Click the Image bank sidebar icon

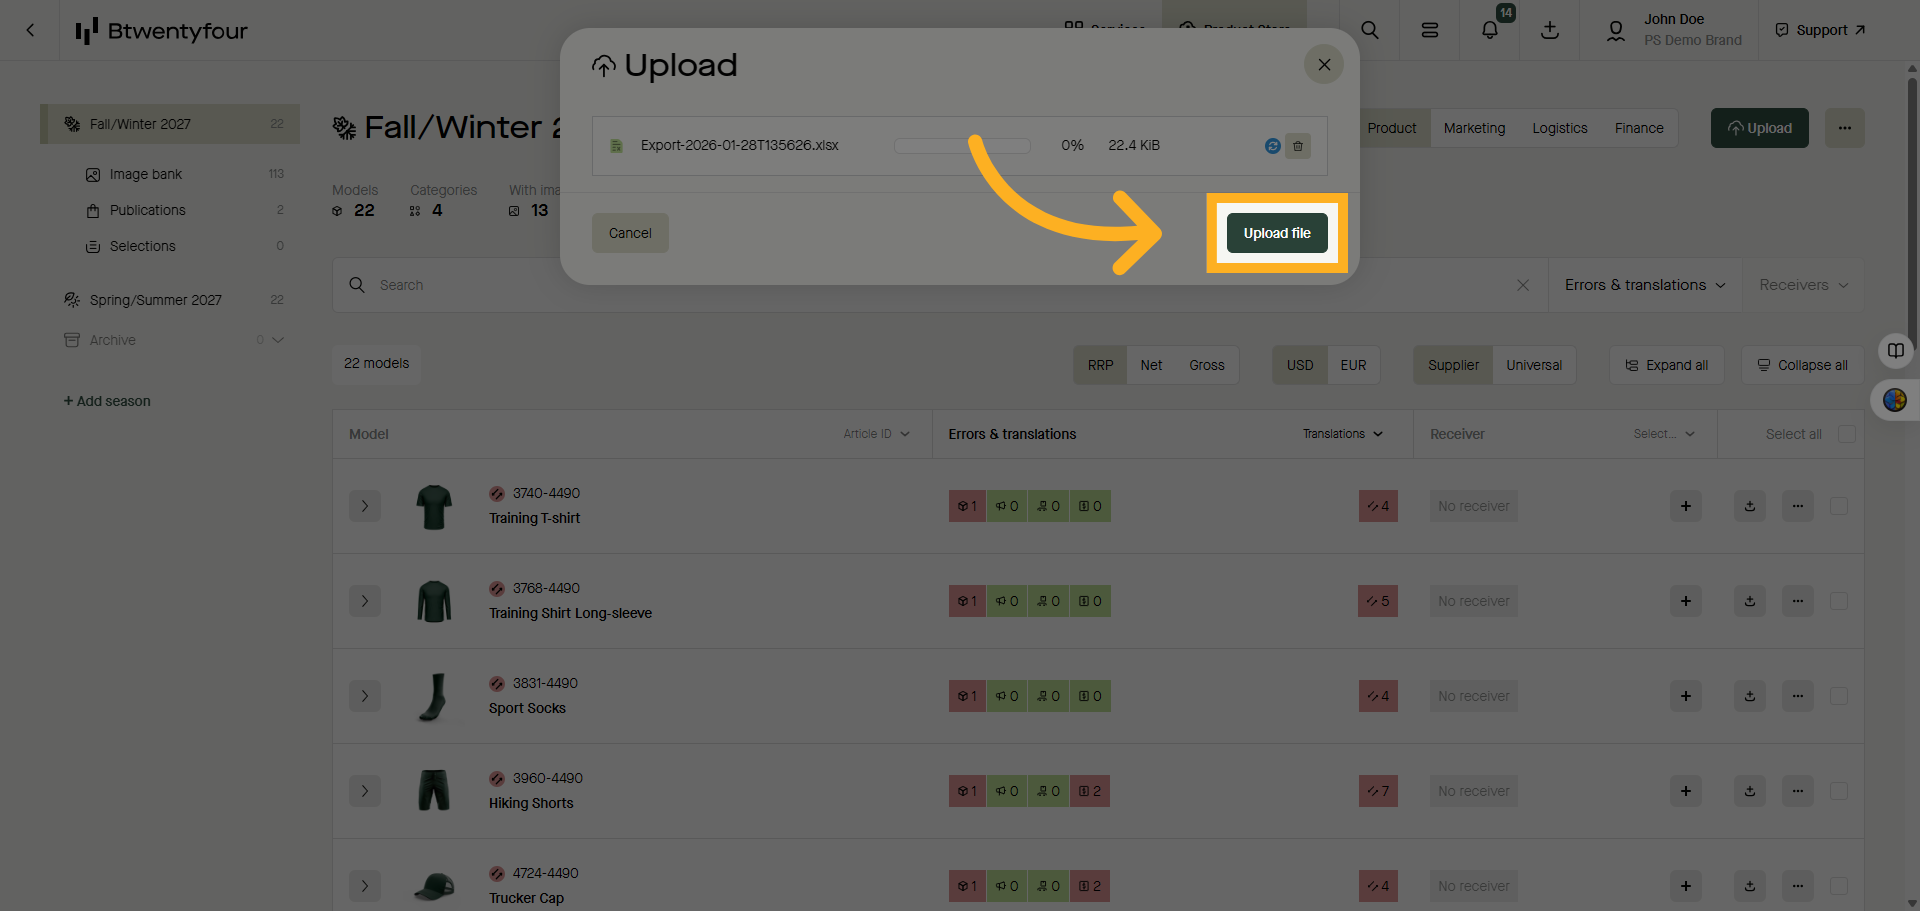point(92,174)
